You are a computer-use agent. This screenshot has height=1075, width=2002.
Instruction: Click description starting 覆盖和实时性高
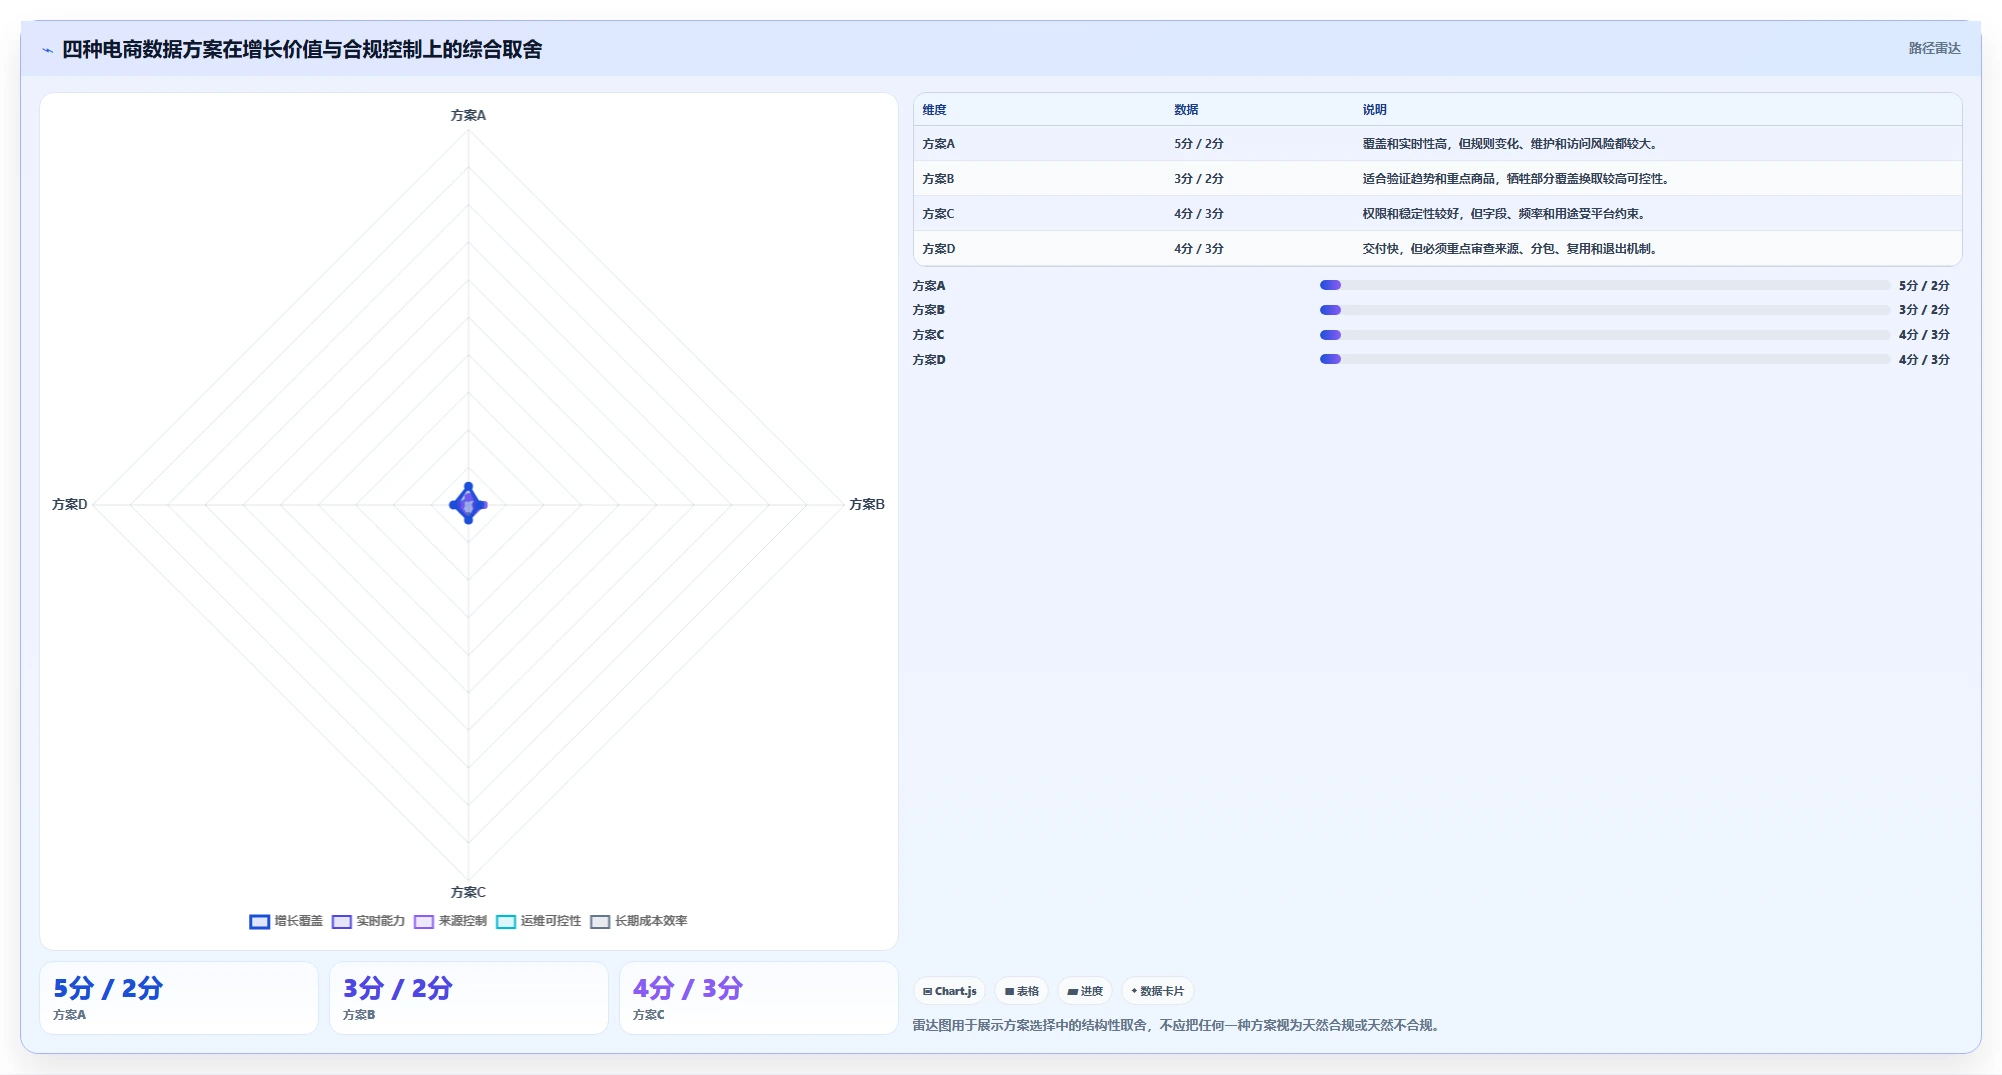click(x=1511, y=144)
